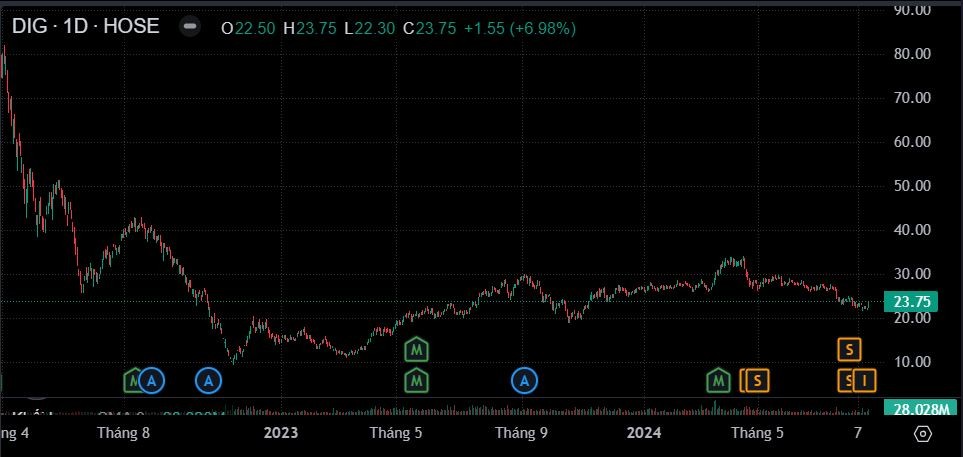Image resolution: width=963 pixels, height=457 pixels.
Task: Click the 2023 label on the time axis
Action: [x=281, y=433]
